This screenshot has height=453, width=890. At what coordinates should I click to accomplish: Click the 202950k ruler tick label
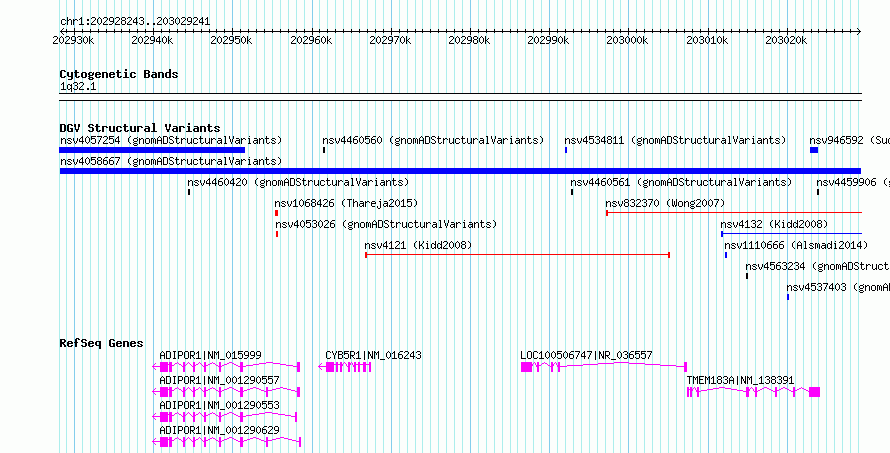232,40
